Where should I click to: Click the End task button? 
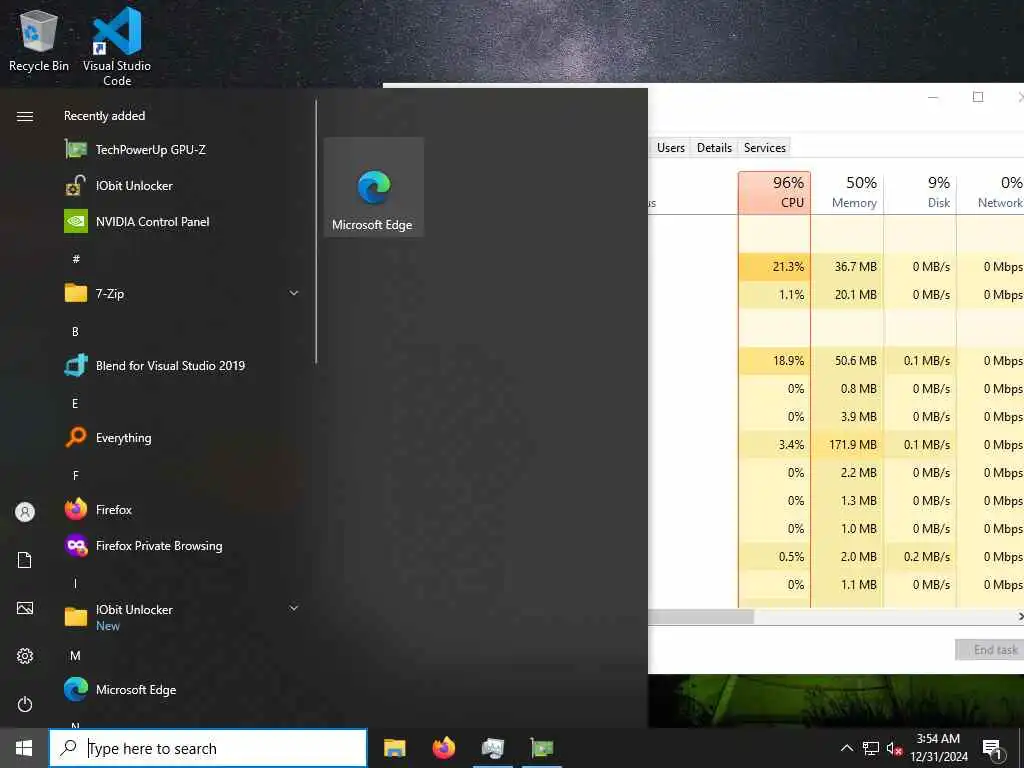click(x=990, y=650)
